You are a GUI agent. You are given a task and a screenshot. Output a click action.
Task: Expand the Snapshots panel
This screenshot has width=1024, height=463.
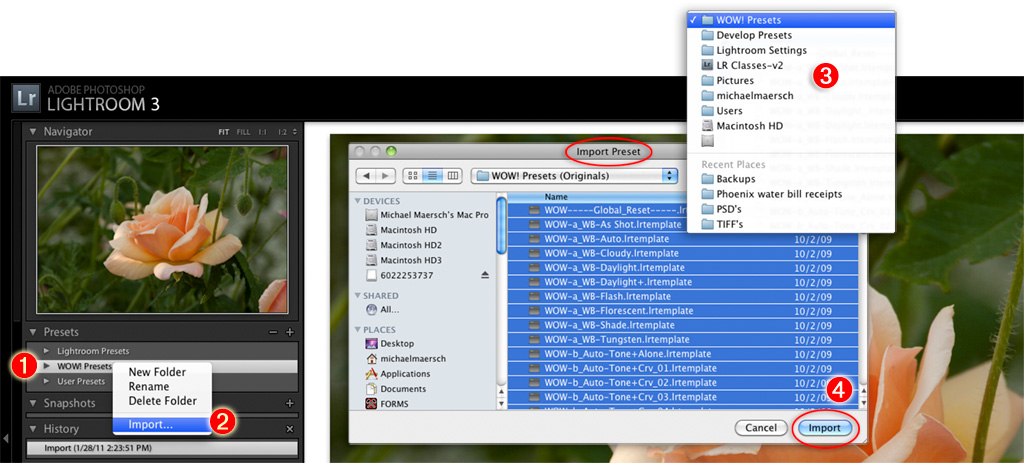tap(33, 404)
